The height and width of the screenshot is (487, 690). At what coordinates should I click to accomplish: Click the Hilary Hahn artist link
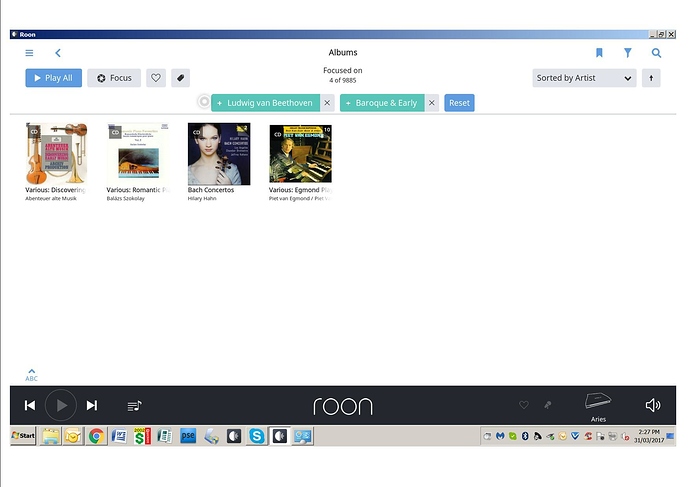[x=202, y=199]
